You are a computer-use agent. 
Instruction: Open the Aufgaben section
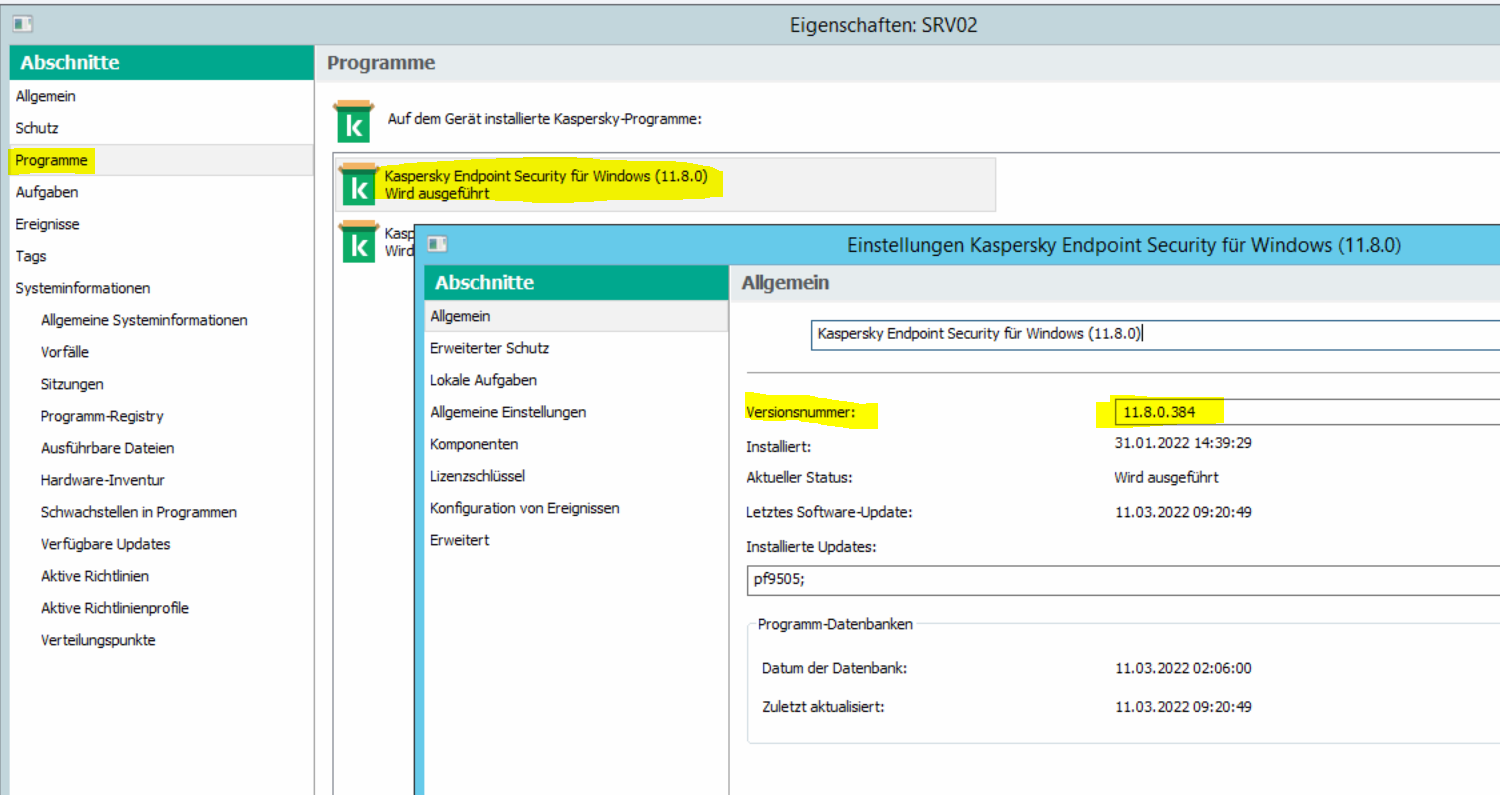(x=47, y=192)
